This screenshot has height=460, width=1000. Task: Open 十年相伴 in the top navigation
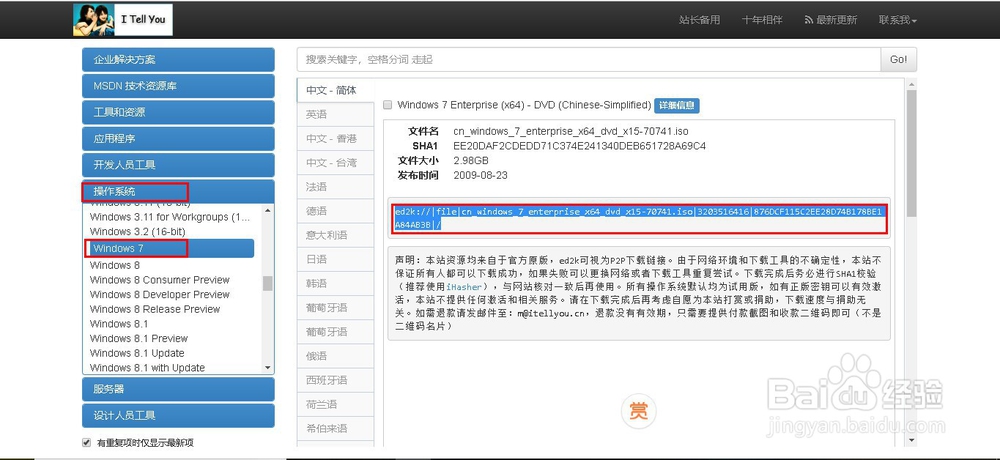762,20
